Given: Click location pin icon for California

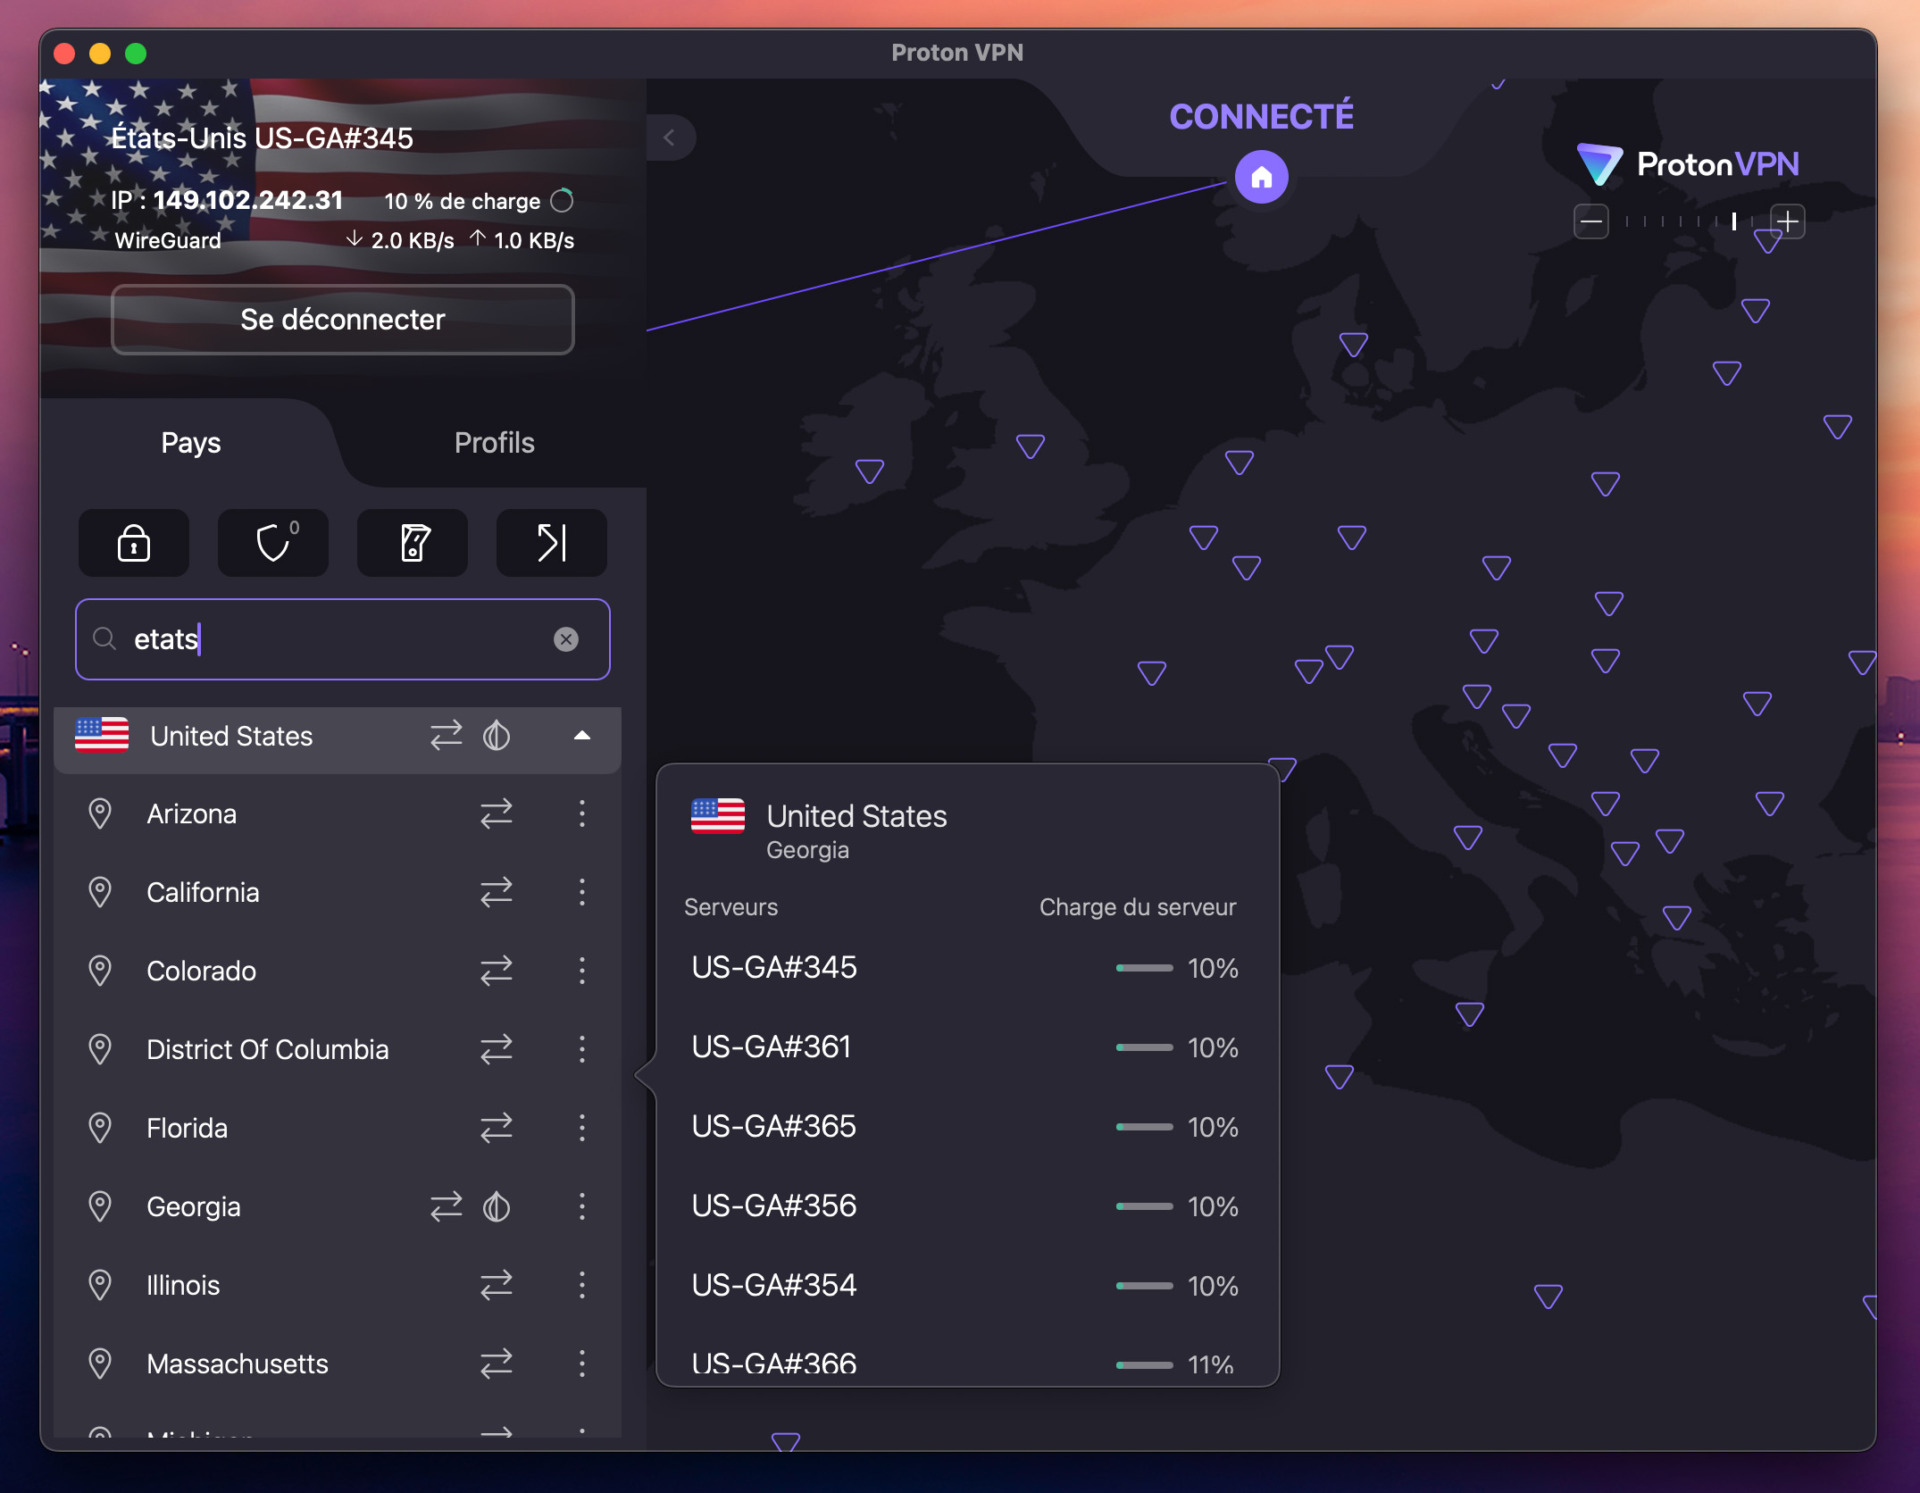Looking at the screenshot, I should click(100, 892).
